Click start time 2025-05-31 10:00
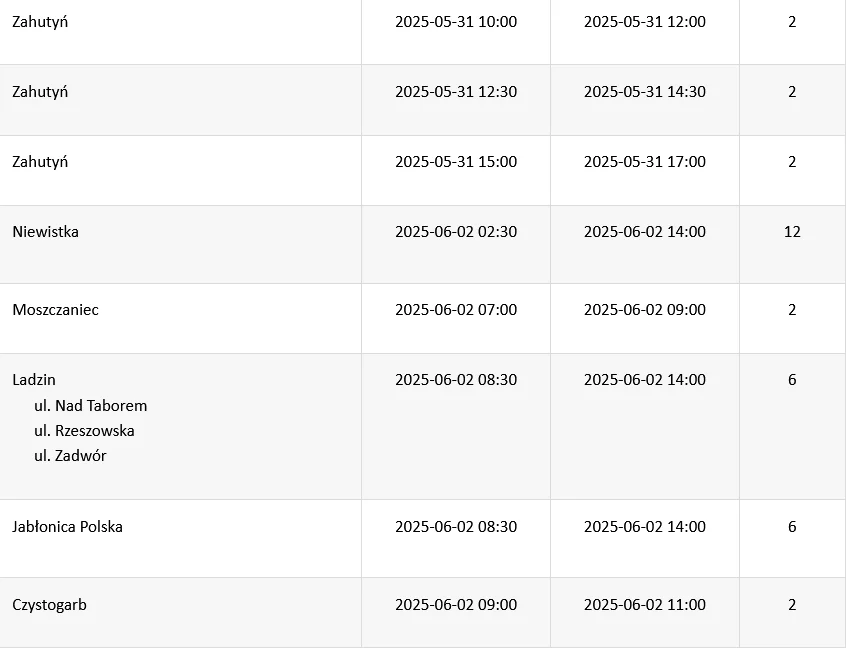Image resolution: width=846 pixels, height=648 pixels. (x=456, y=21)
